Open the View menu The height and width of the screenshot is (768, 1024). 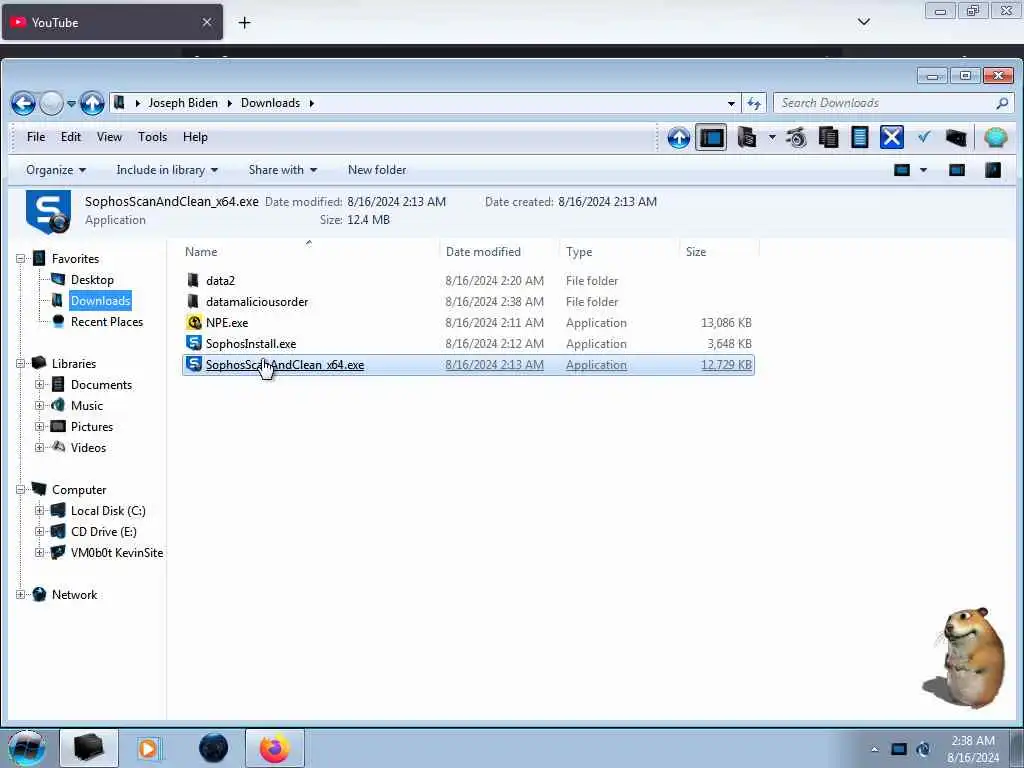point(109,137)
